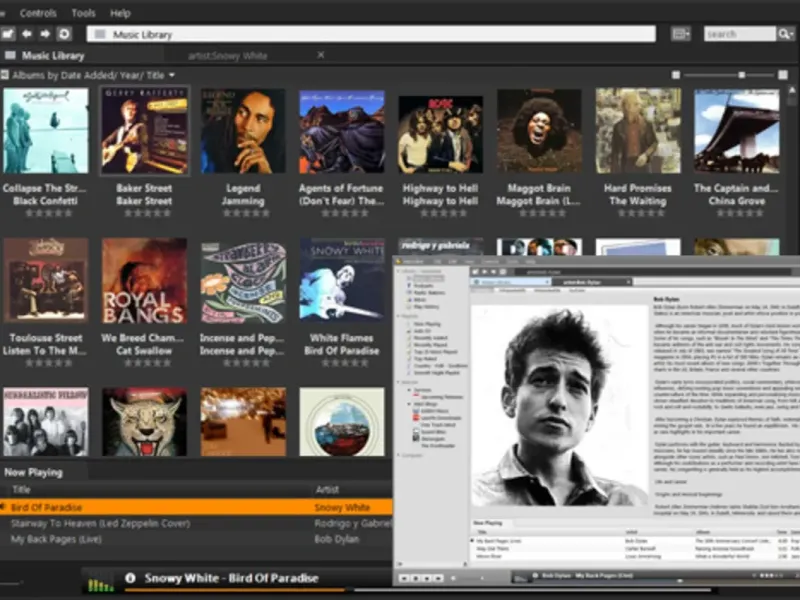
Task: Rate the Highway to Hell album stars
Action: tap(443, 213)
